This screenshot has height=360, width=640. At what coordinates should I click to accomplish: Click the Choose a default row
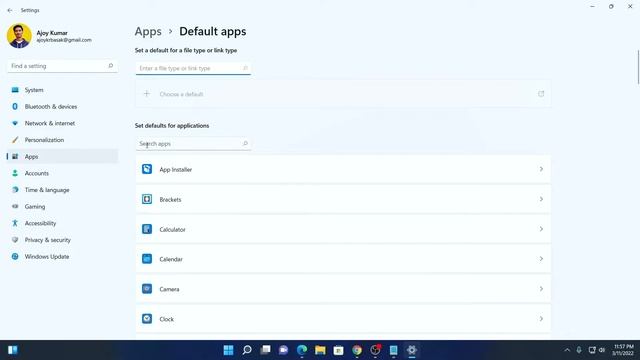tap(343, 94)
